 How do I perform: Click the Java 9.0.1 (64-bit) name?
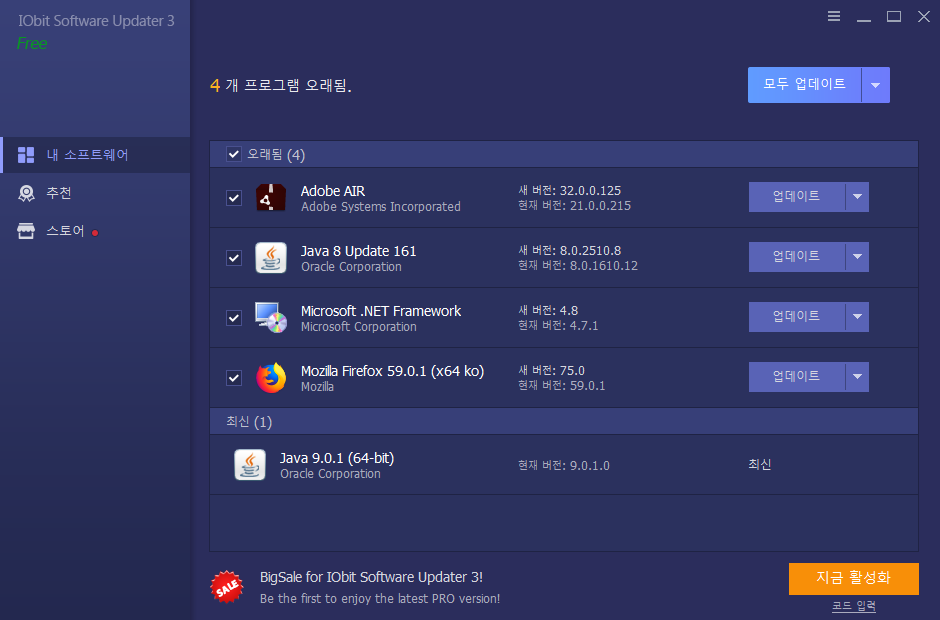coord(337,458)
